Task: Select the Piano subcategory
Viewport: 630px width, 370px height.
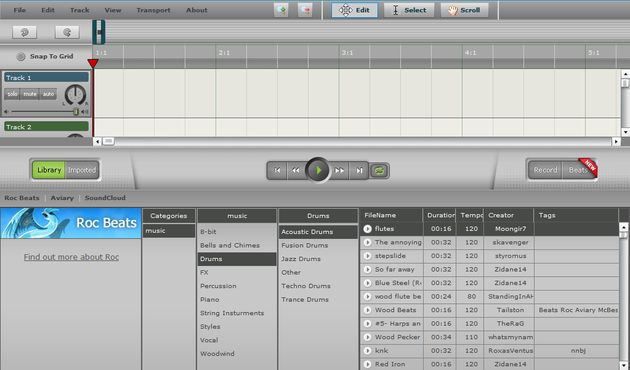Action: 237,299
